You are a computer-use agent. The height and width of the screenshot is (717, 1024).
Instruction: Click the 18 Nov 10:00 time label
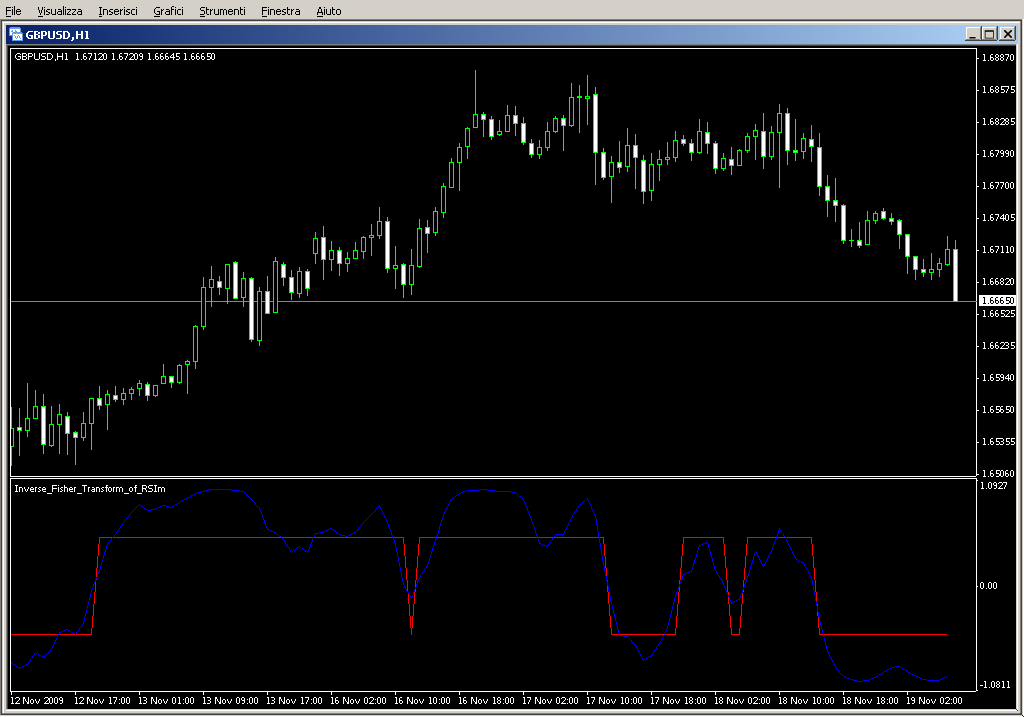[806, 701]
